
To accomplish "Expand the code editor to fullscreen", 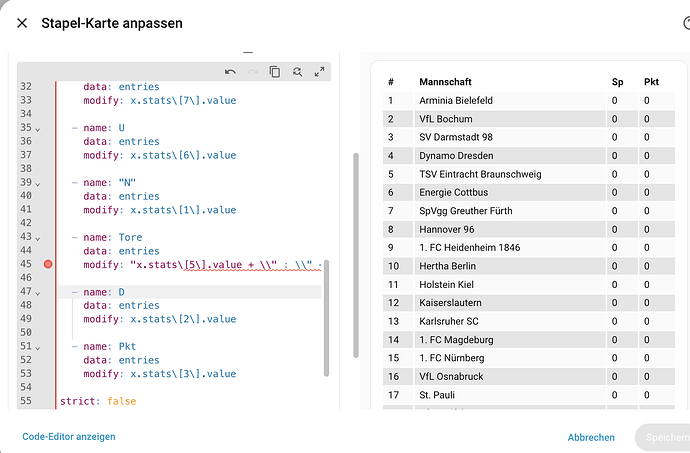I will point(319,72).
